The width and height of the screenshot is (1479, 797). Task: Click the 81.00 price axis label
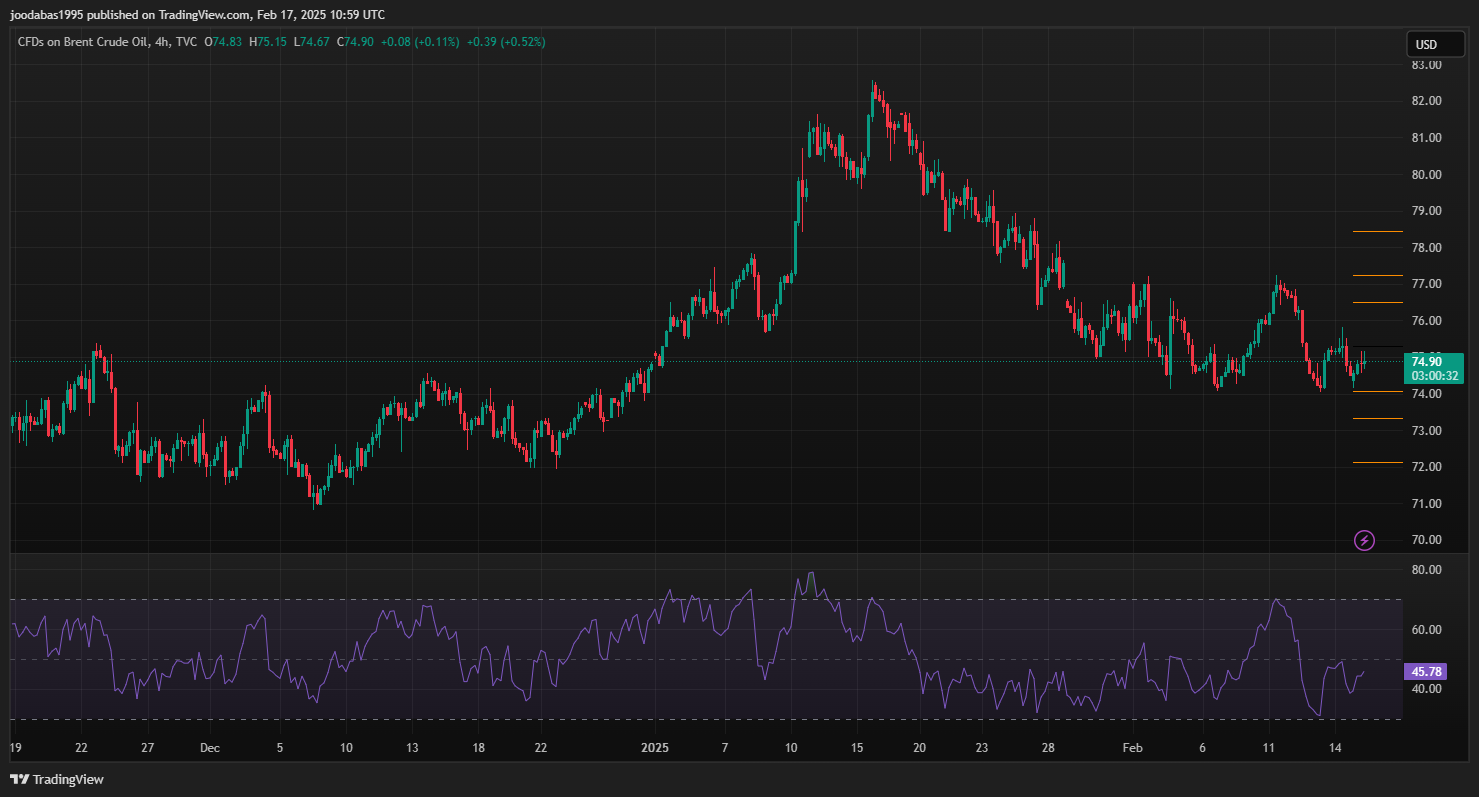pos(1426,138)
